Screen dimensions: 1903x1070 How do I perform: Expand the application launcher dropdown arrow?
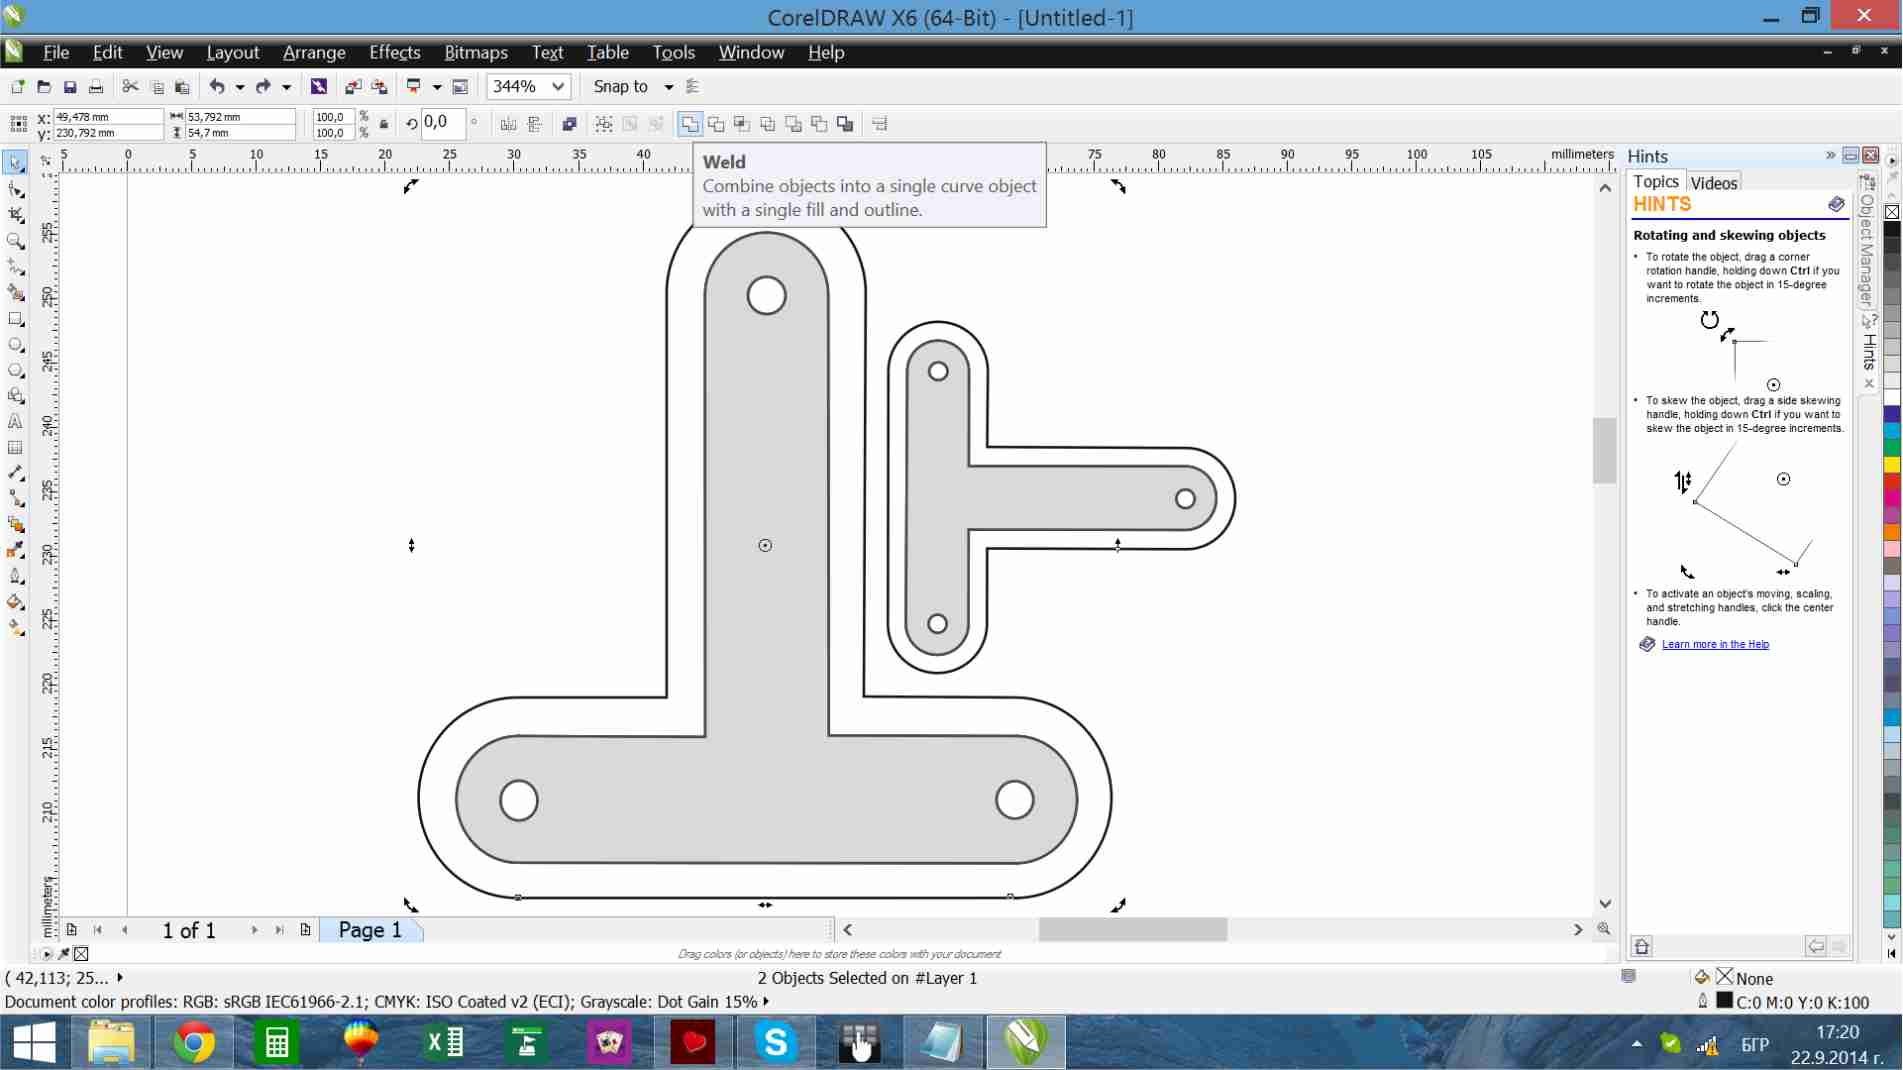pyautogui.click(x=437, y=87)
